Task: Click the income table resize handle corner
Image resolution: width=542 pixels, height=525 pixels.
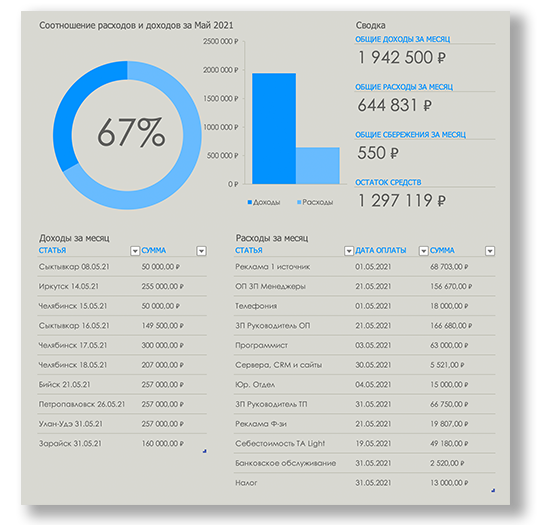Action: (x=205, y=451)
